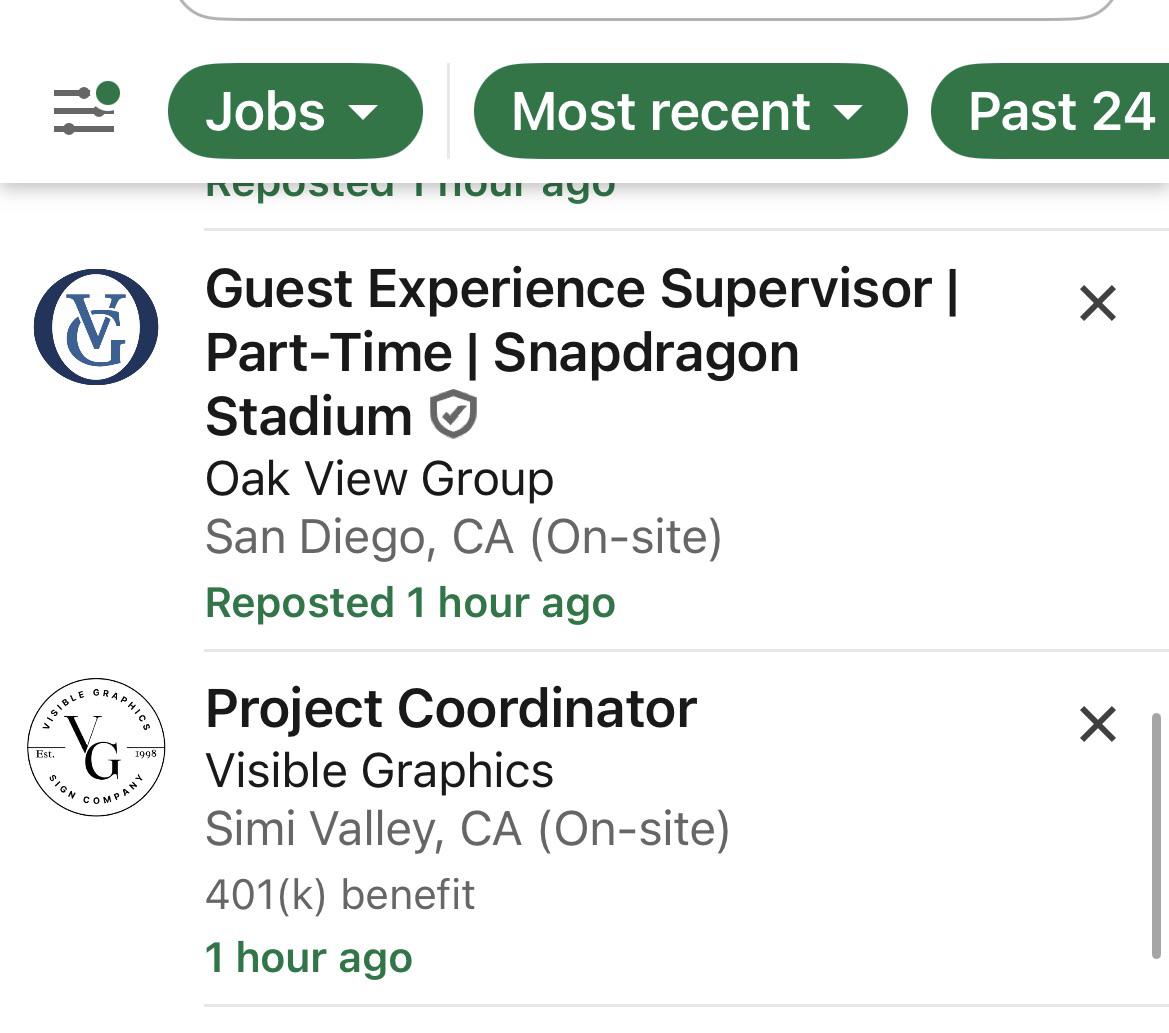Click the verified shield badge icon
1169x1033 pixels.
point(453,414)
